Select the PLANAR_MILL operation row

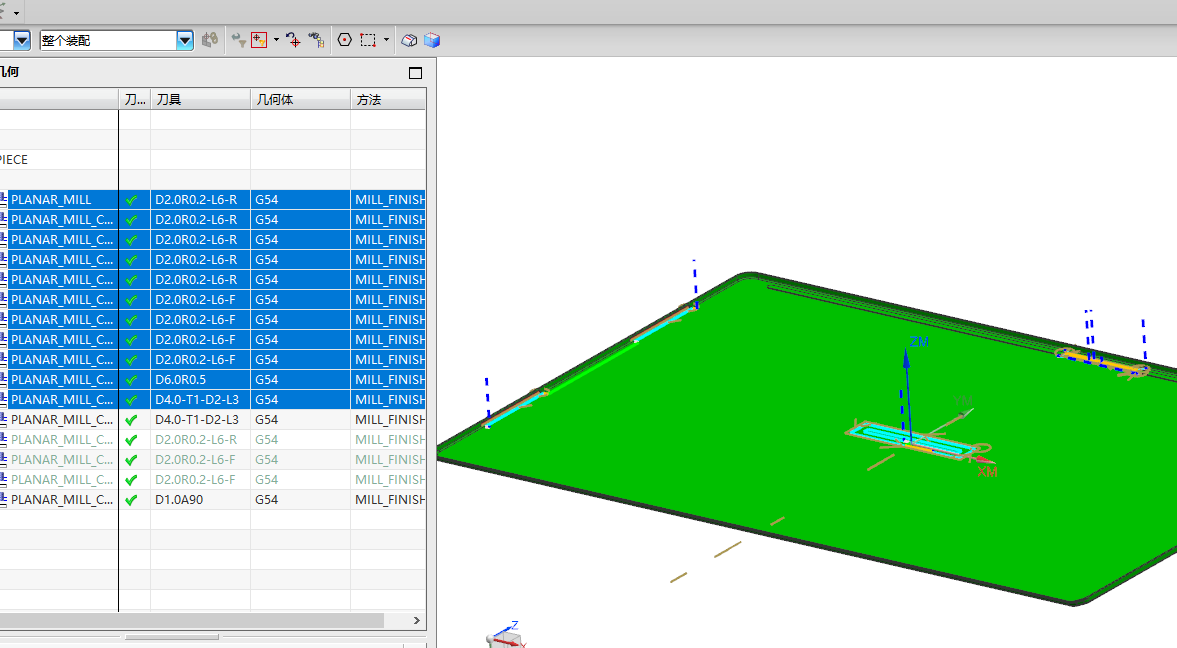tap(212, 200)
